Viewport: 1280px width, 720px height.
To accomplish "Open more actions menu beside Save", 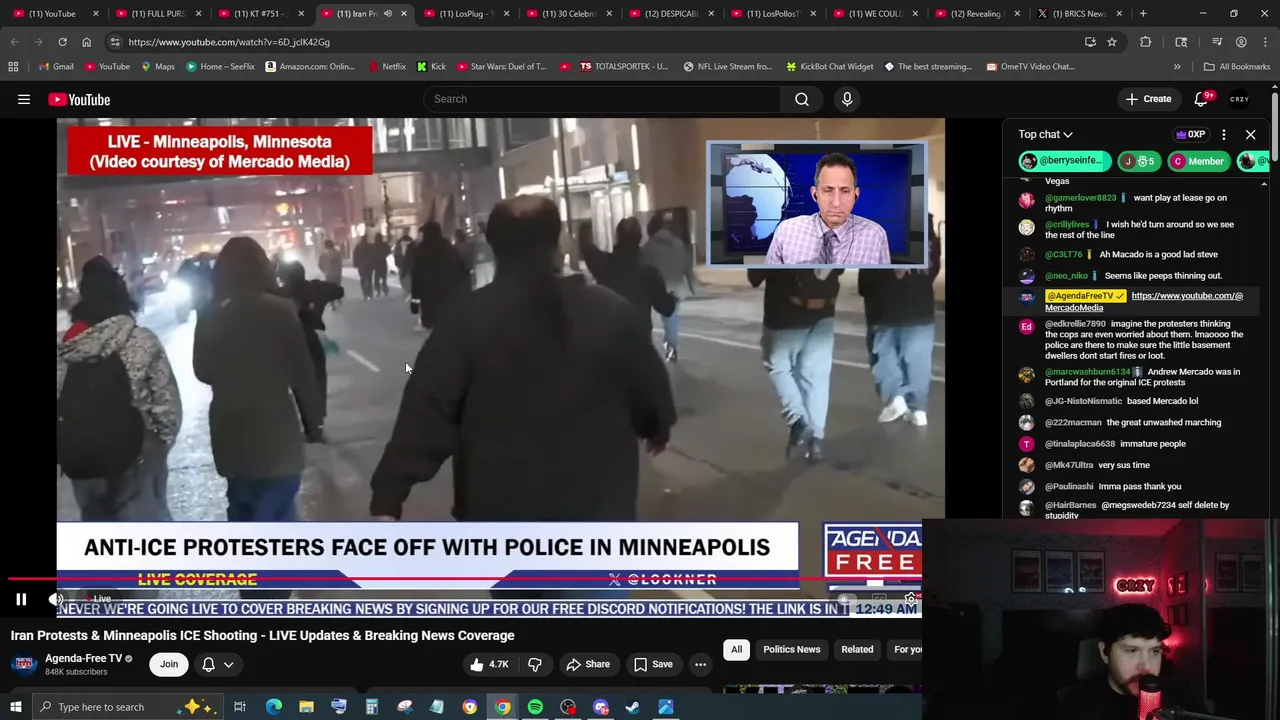I will (x=700, y=664).
